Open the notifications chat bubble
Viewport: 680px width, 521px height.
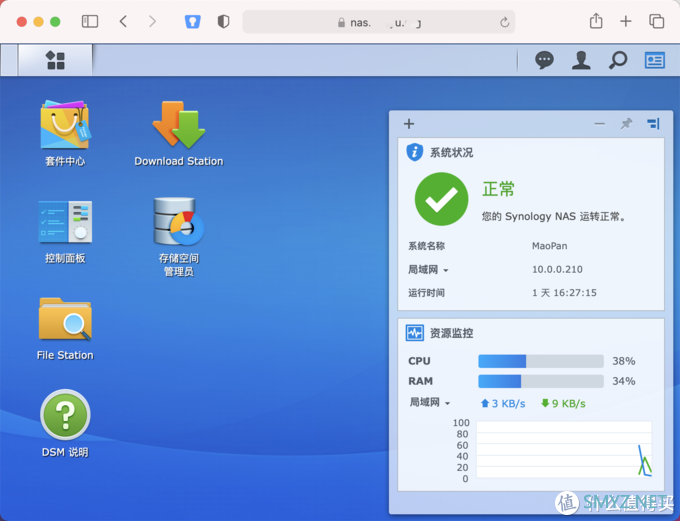(x=544, y=60)
